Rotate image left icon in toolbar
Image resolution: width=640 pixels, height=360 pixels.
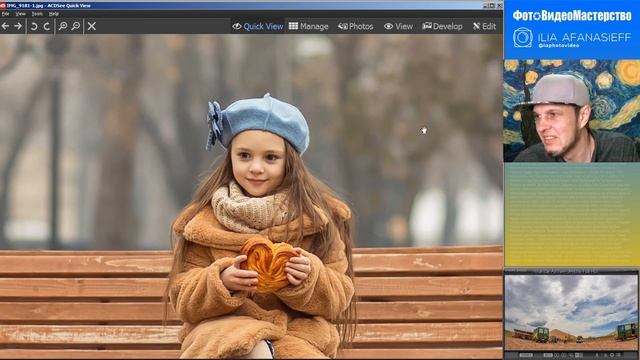(34, 26)
